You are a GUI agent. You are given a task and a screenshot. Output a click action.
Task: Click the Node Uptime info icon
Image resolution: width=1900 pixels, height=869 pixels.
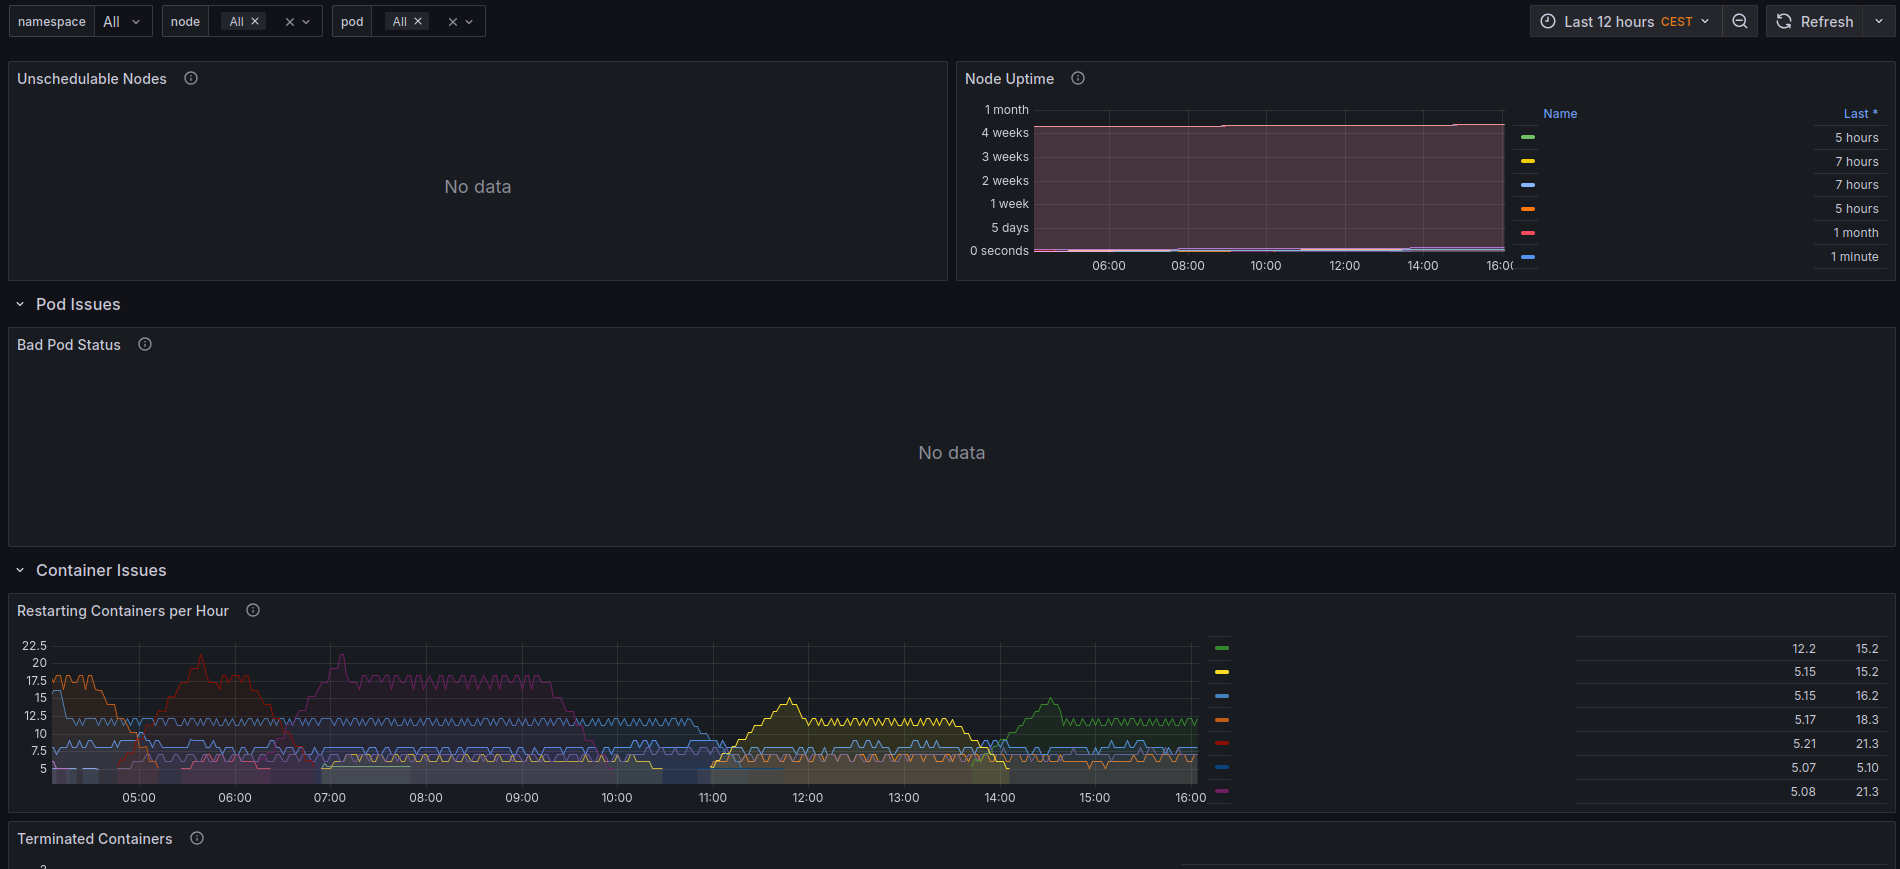1078,78
